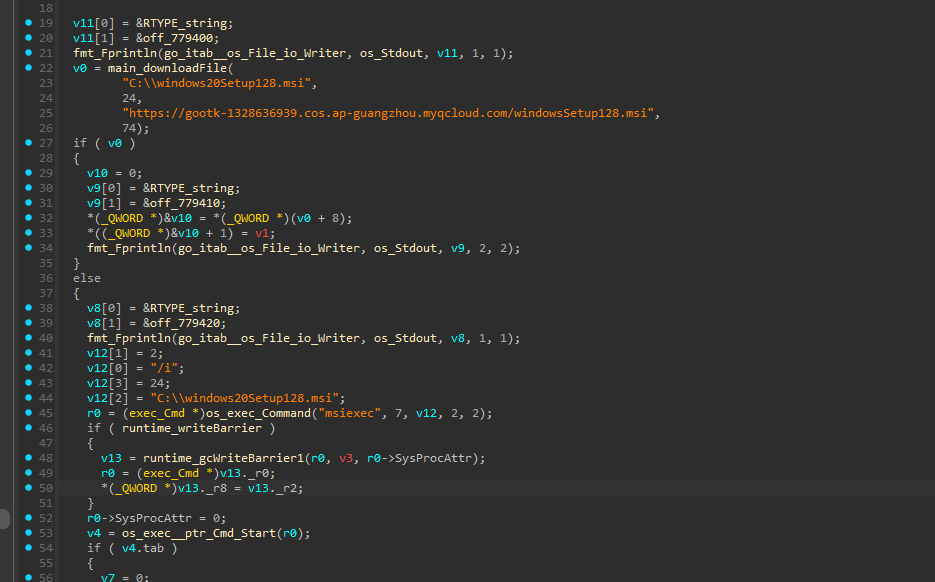Toggle breakpoint dot on line 19
935x582 pixels.
pyautogui.click(x=28, y=23)
